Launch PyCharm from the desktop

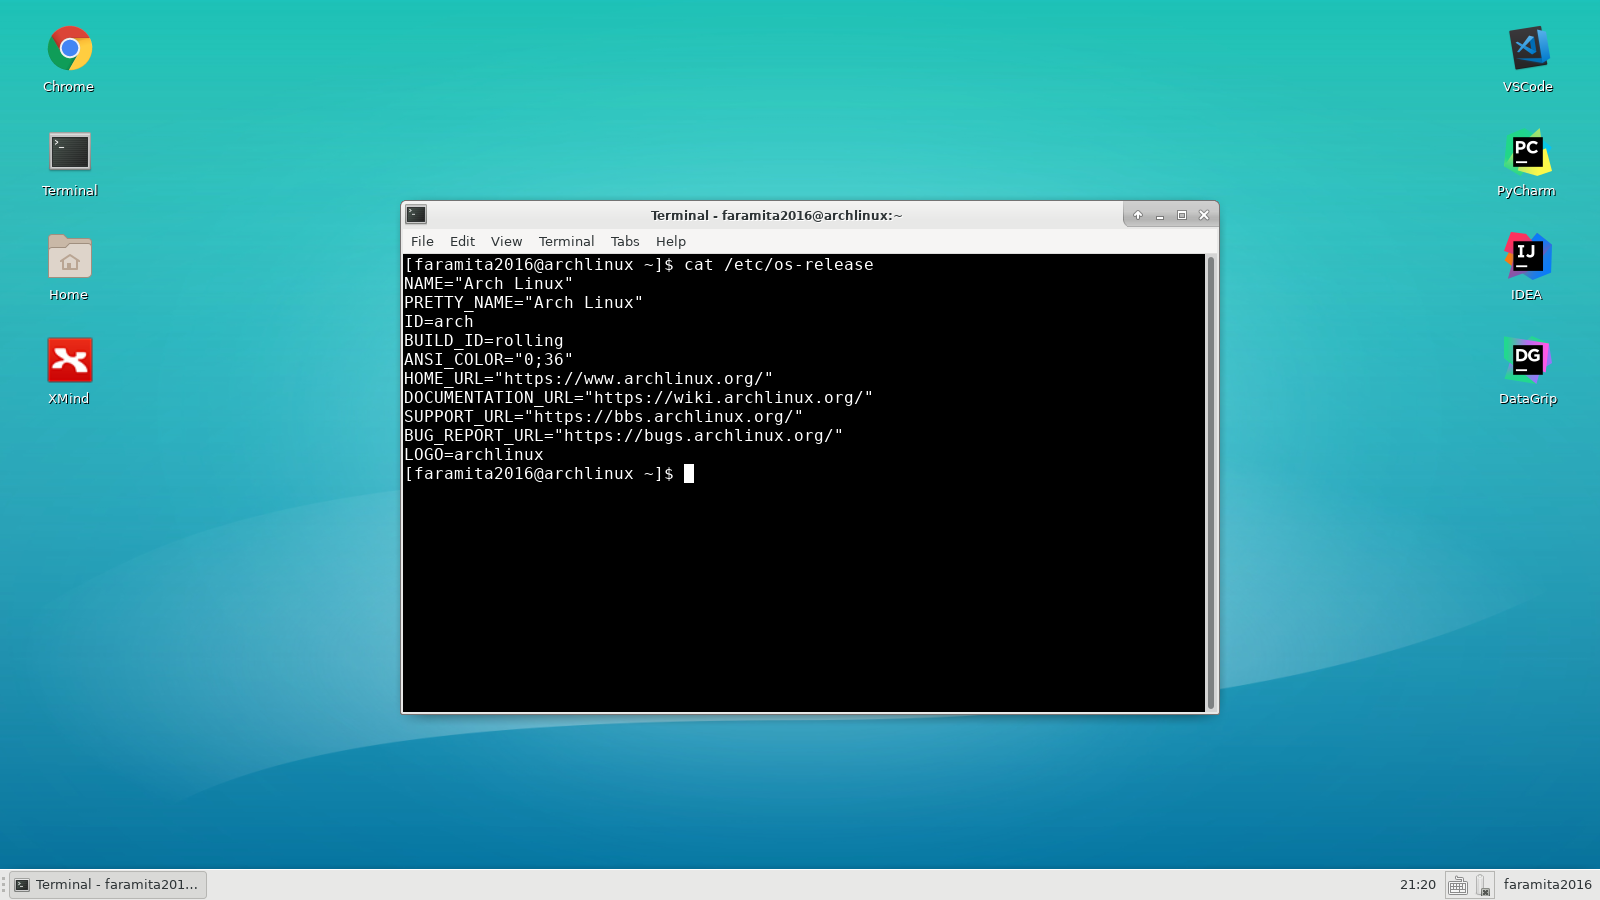1527,152
